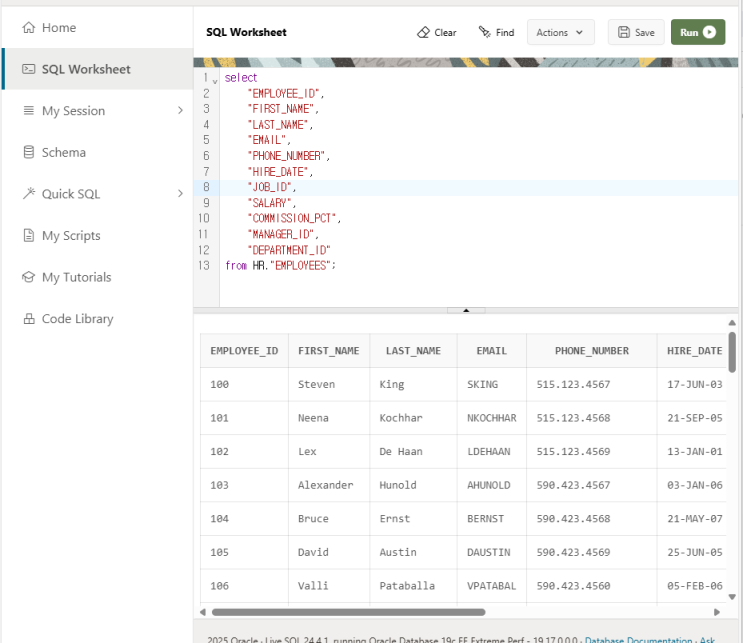Click the vertical scrollbar thumb in results
Screen dimensions: 743x643
tap(732, 352)
